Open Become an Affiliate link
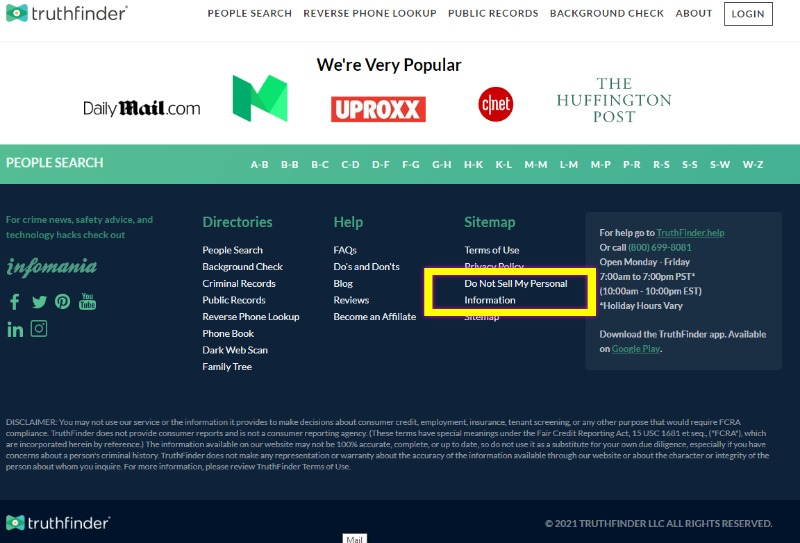Viewport: 800px width, 543px height. (374, 317)
